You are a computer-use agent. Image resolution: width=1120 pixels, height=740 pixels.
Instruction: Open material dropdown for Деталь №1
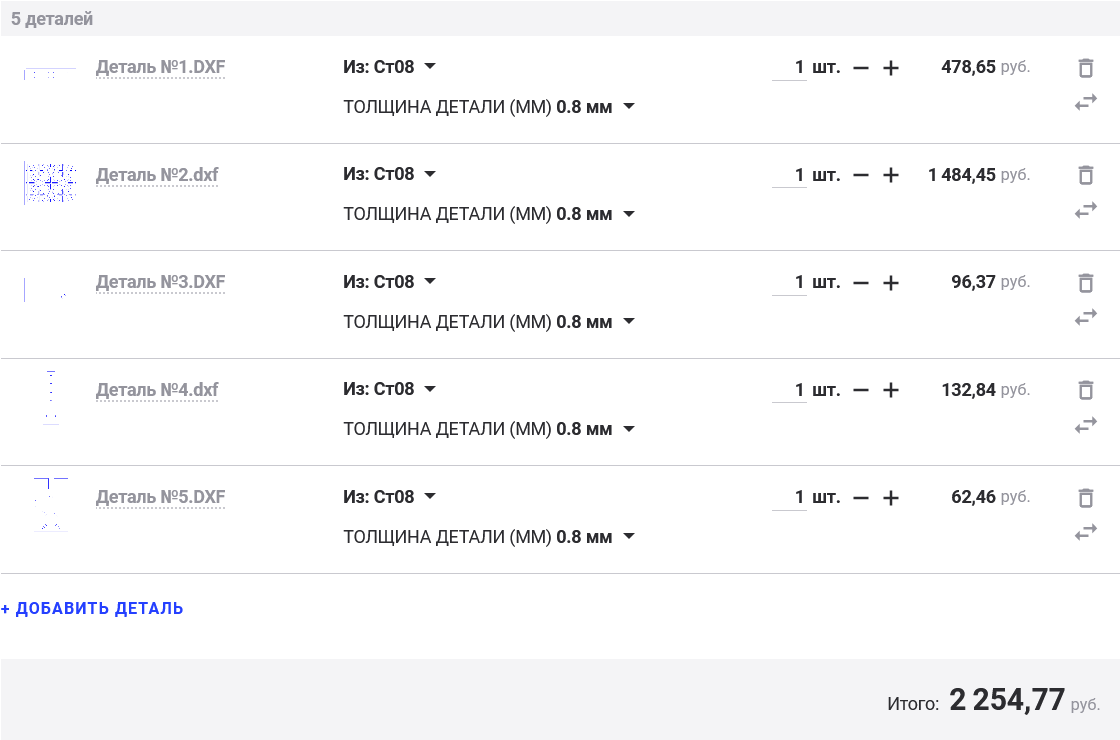[x=390, y=67]
